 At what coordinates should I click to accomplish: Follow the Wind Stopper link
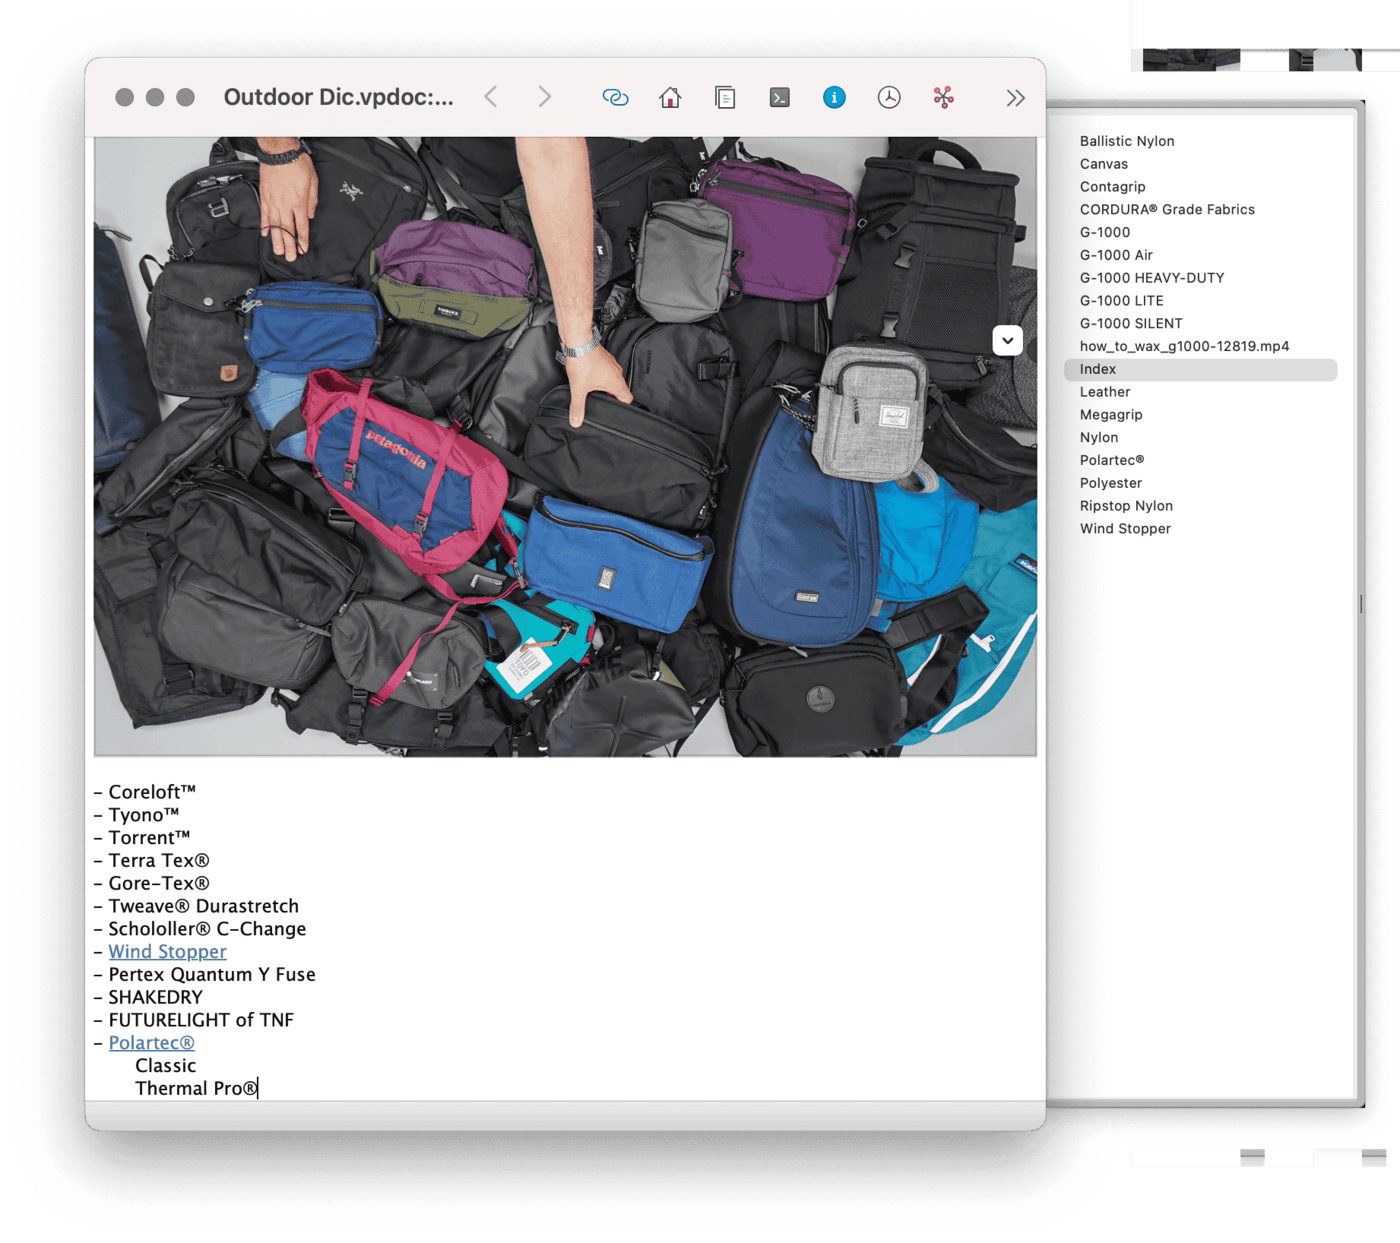[x=167, y=952]
